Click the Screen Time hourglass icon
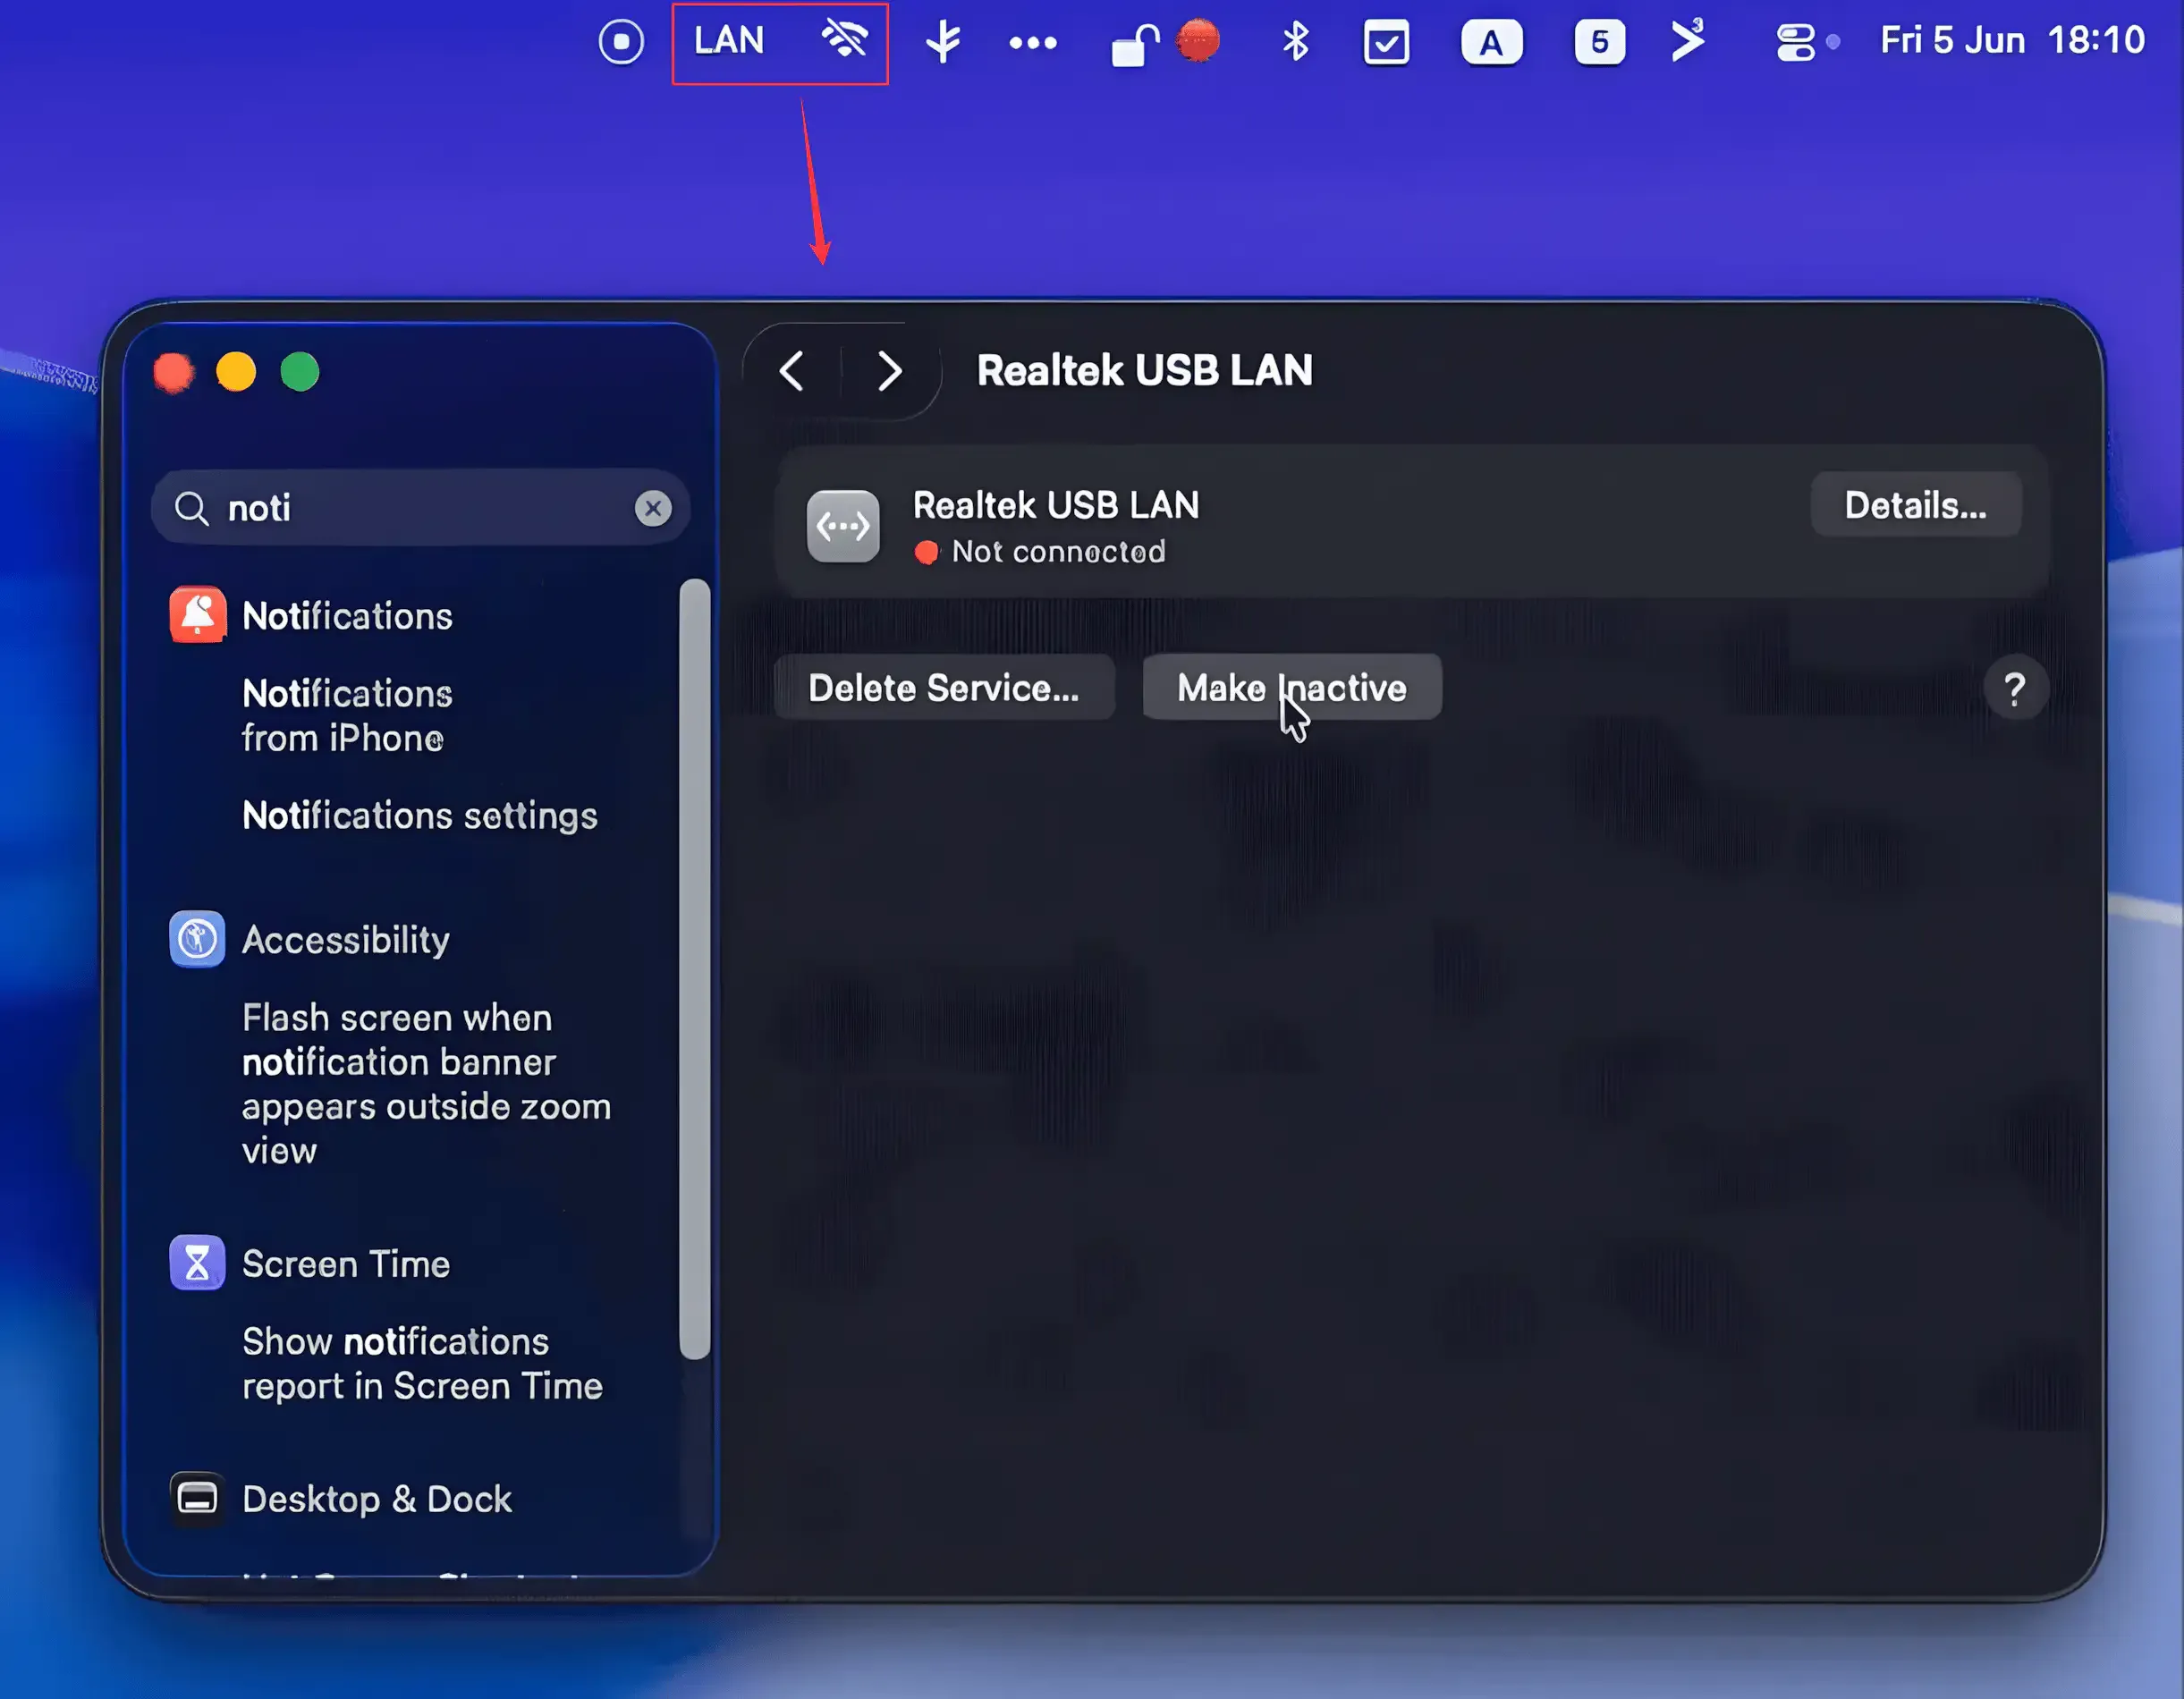Image resolution: width=2184 pixels, height=1699 pixels. [197, 1263]
